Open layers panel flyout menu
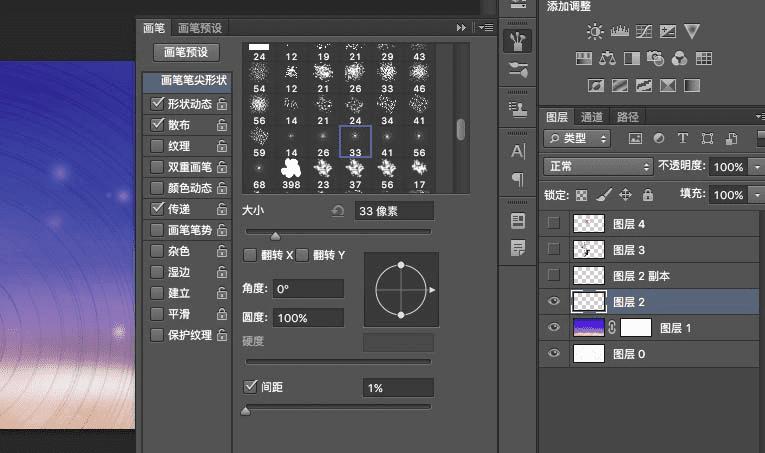This screenshot has width=765, height=453. (x=760, y=116)
